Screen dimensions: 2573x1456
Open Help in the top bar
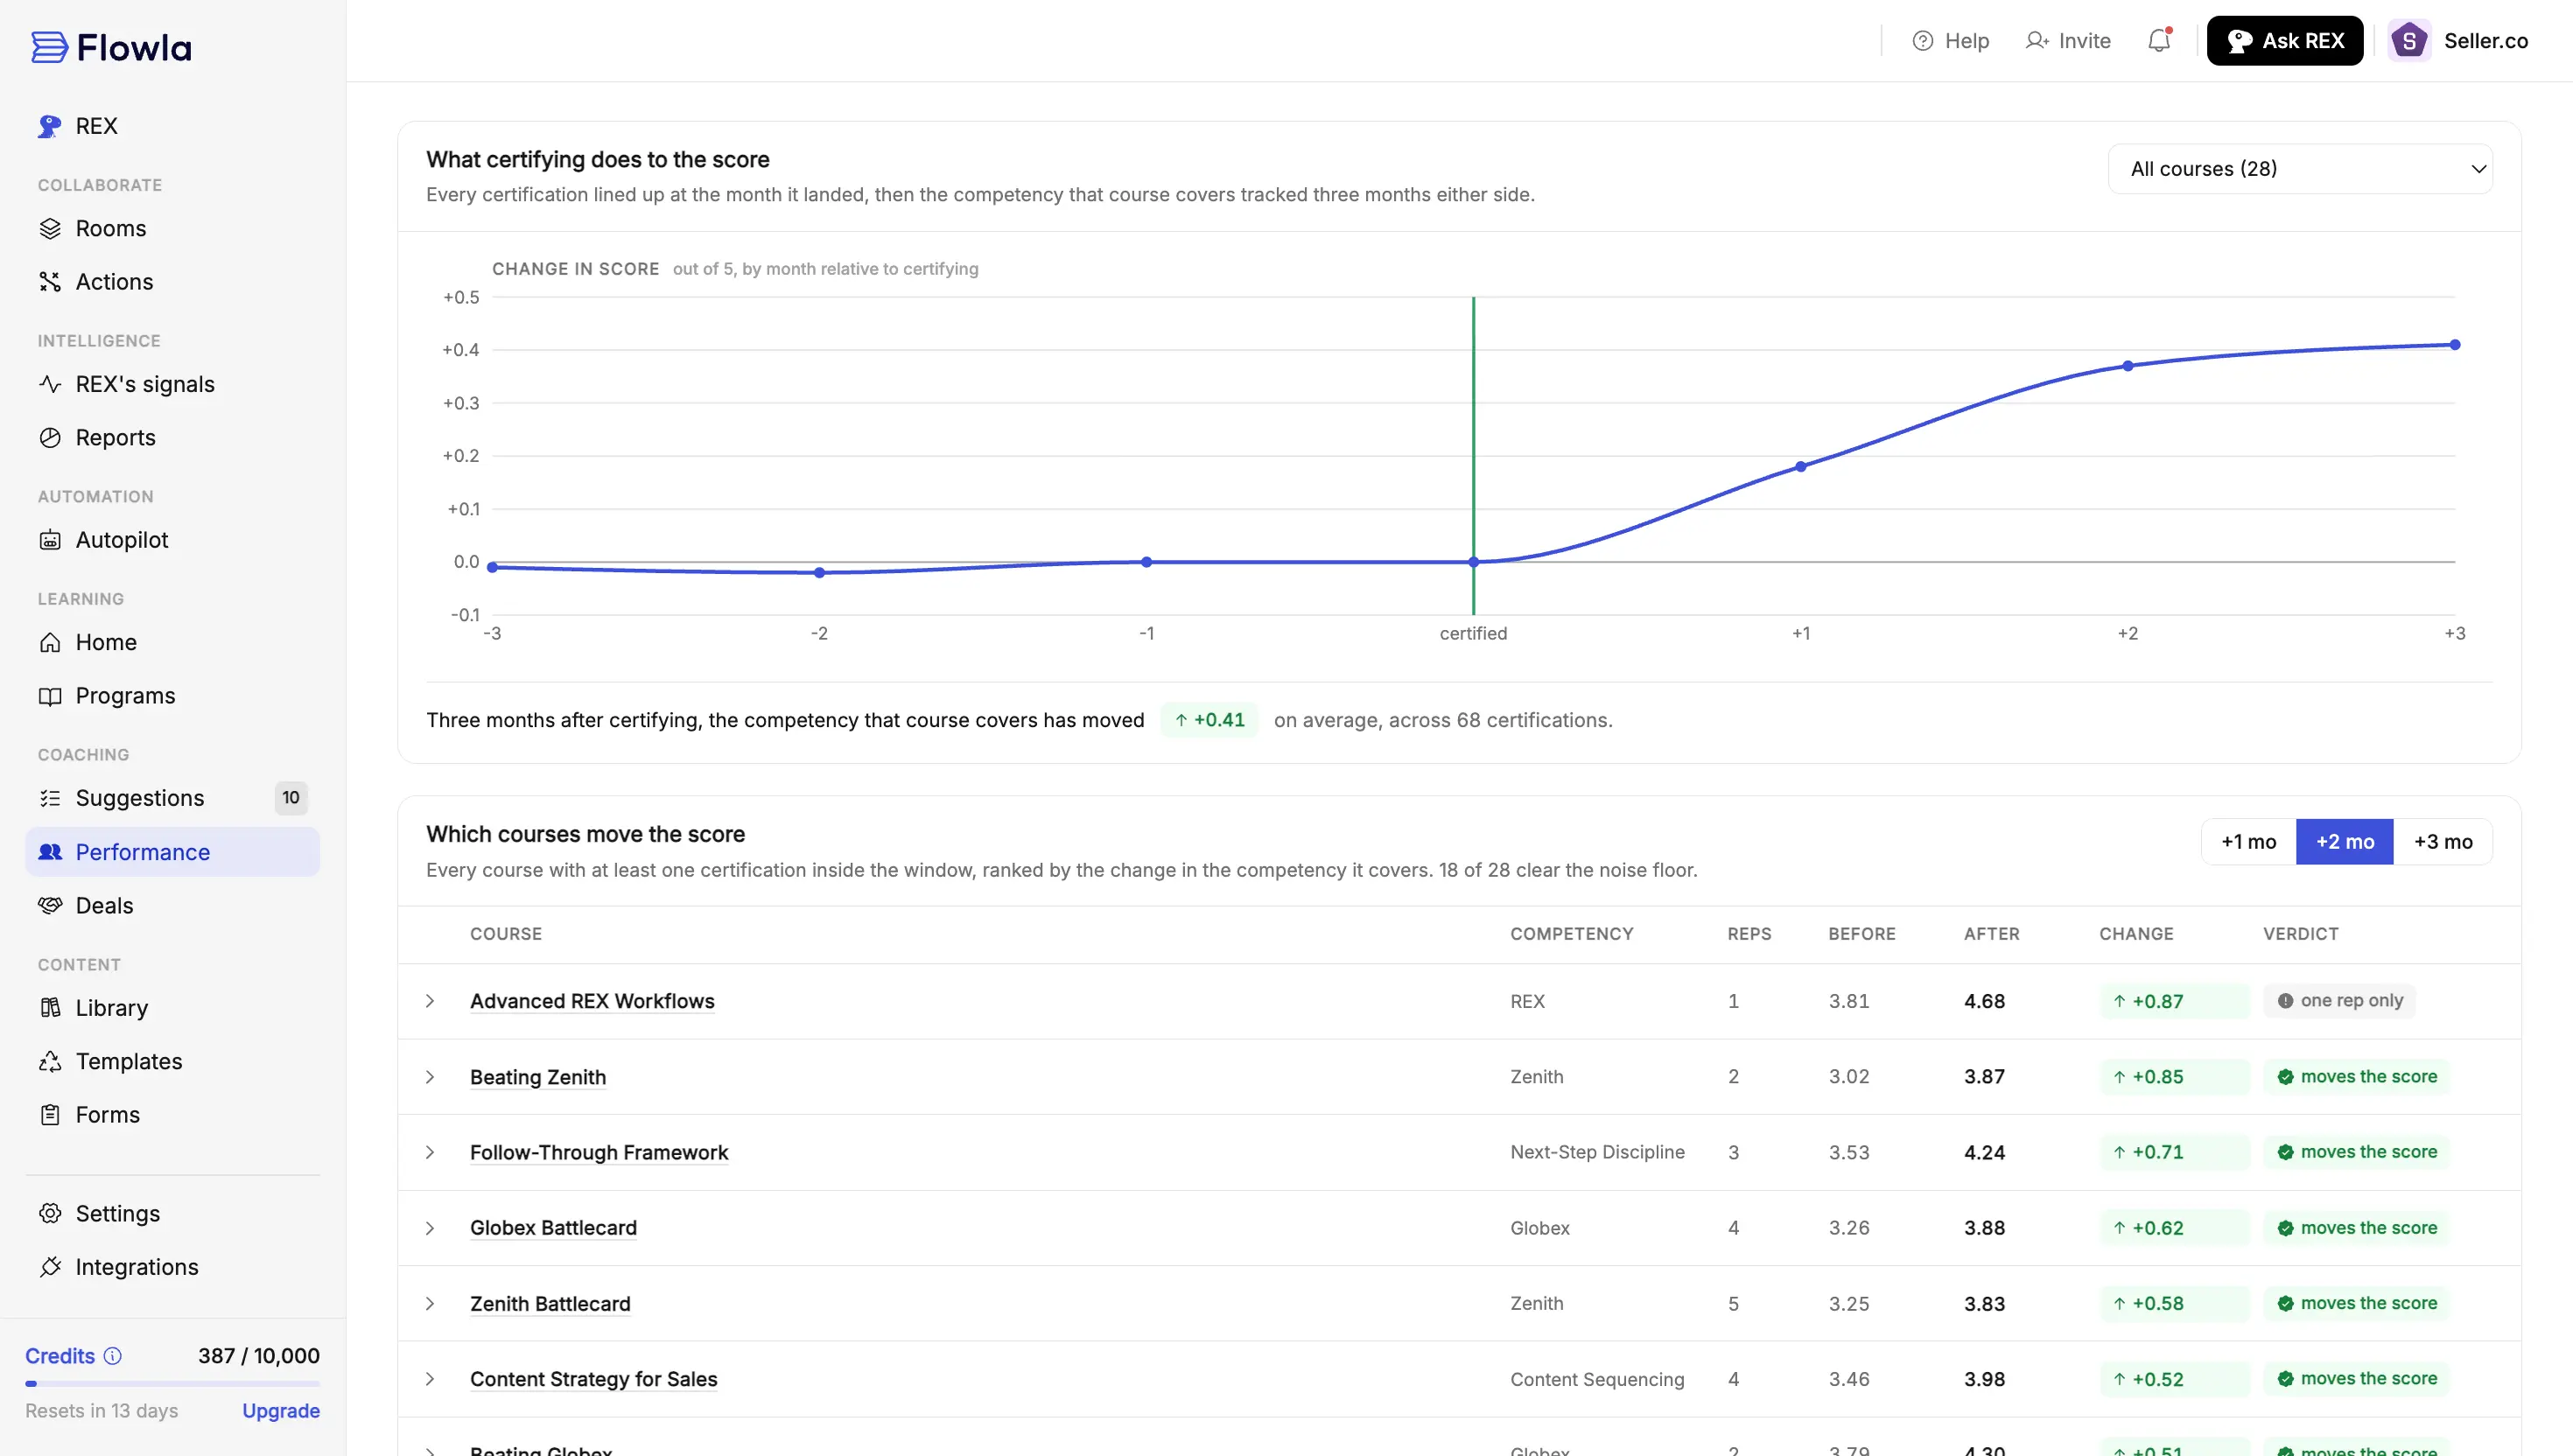[x=1950, y=41]
